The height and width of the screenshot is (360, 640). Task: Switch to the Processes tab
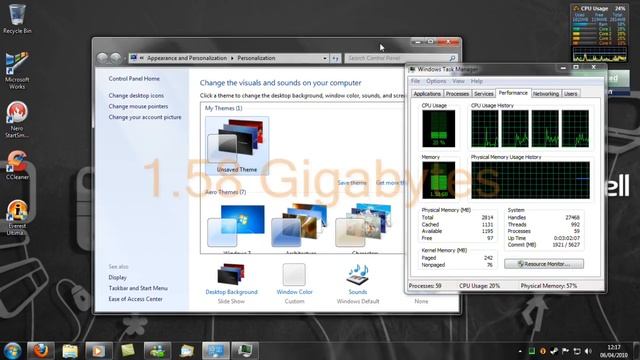457,94
